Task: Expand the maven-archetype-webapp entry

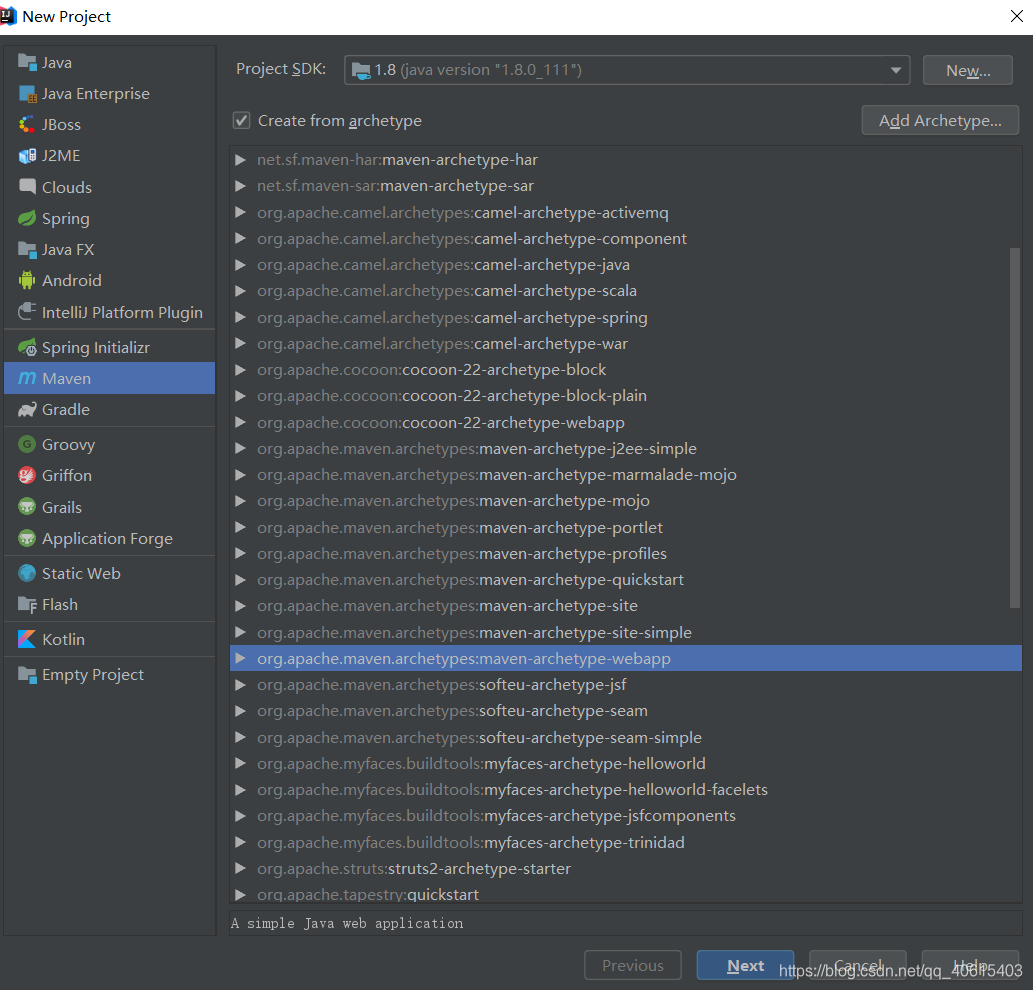Action: click(240, 658)
